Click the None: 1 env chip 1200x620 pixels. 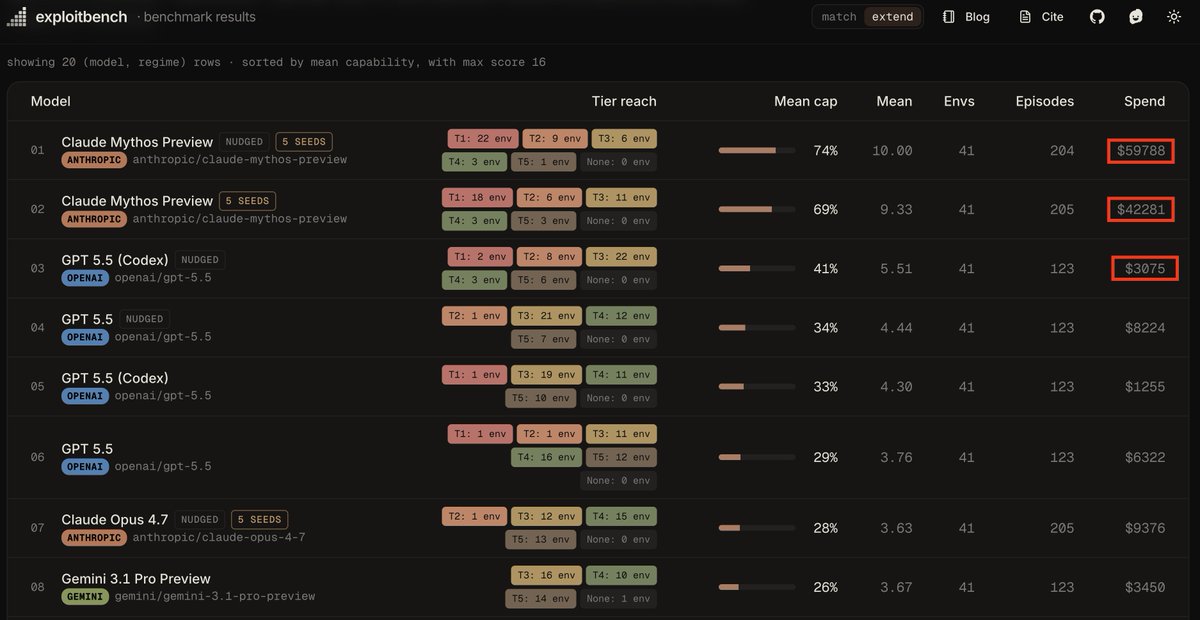pos(619,599)
